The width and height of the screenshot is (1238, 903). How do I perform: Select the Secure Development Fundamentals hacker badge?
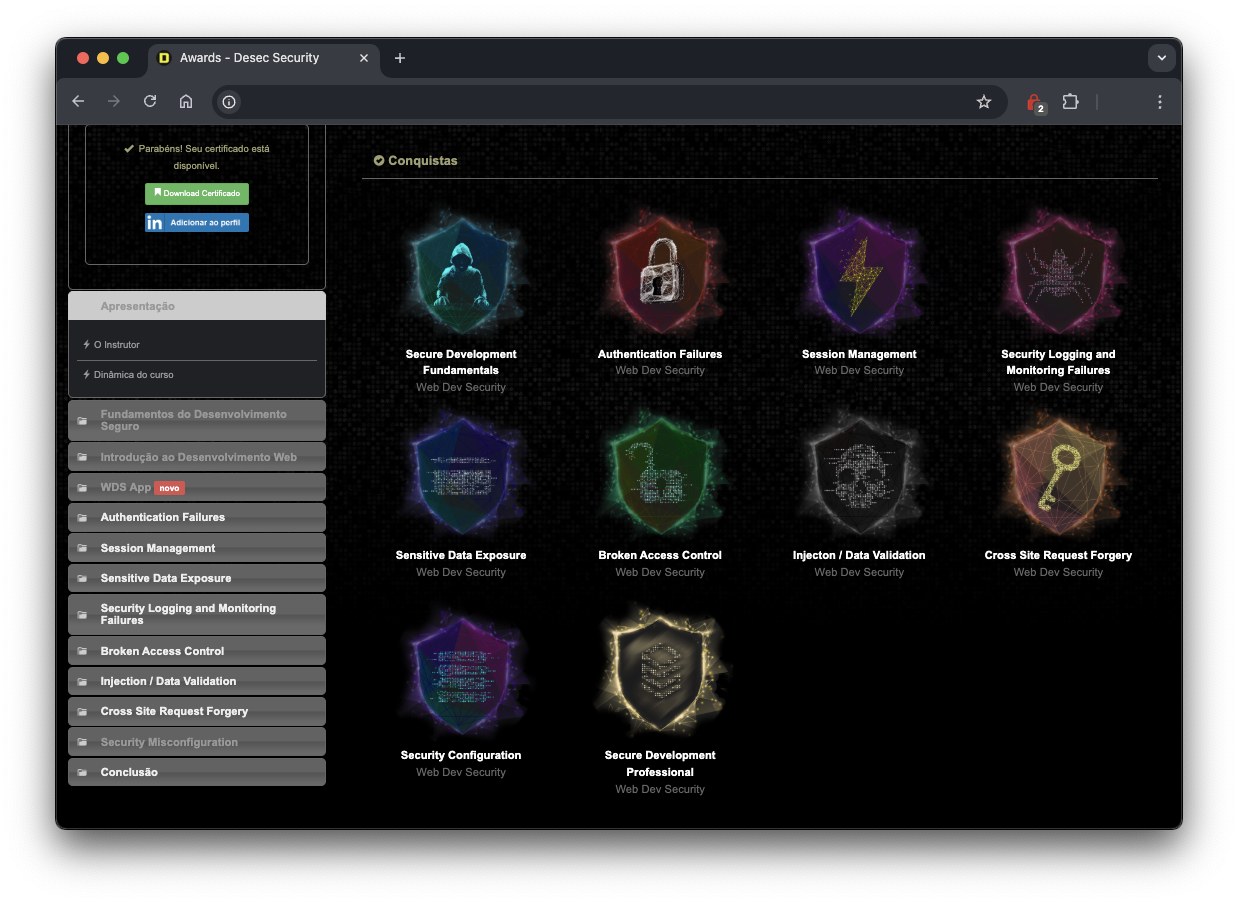461,273
